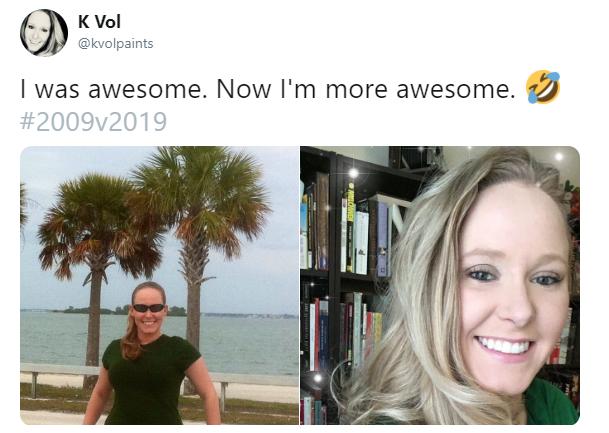
Task: Open K Vol's round profile avatar
Action: click(x=44, y=33)
